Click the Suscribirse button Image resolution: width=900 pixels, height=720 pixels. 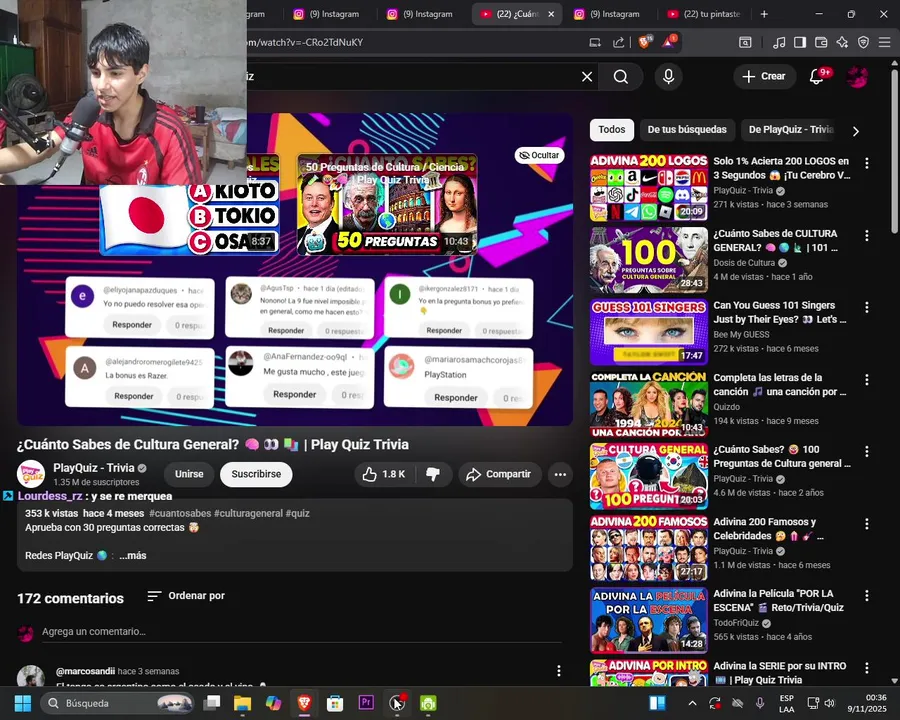pos(256,474)
